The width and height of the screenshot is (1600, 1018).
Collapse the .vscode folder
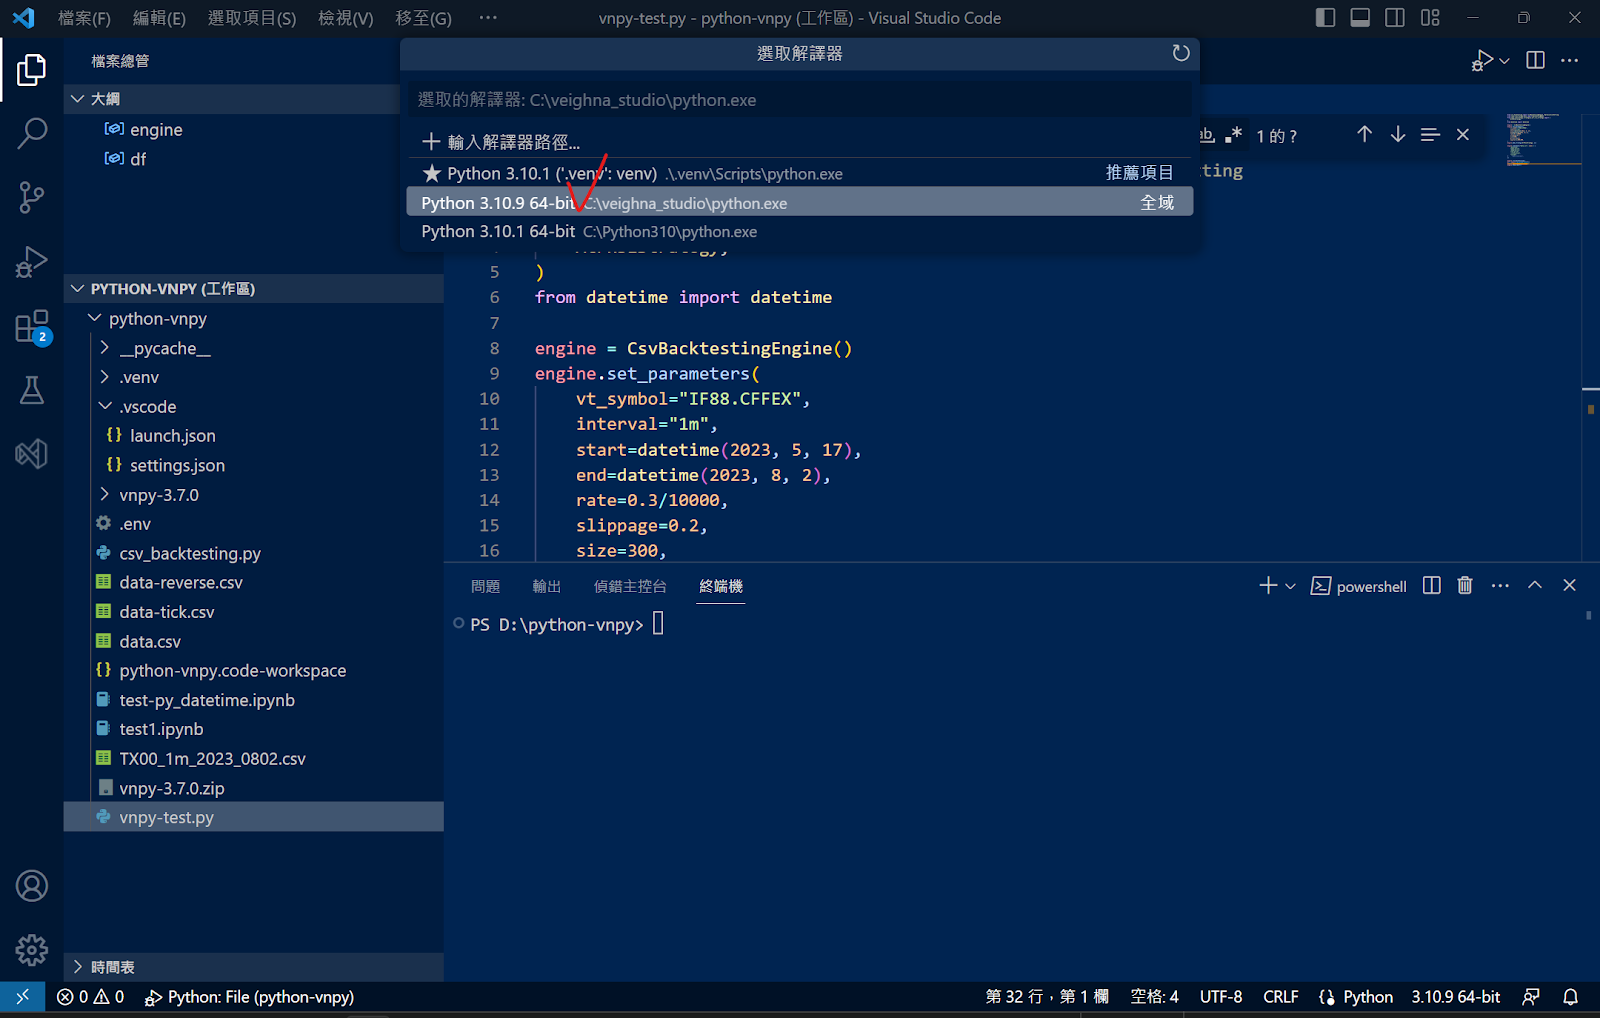105,406
